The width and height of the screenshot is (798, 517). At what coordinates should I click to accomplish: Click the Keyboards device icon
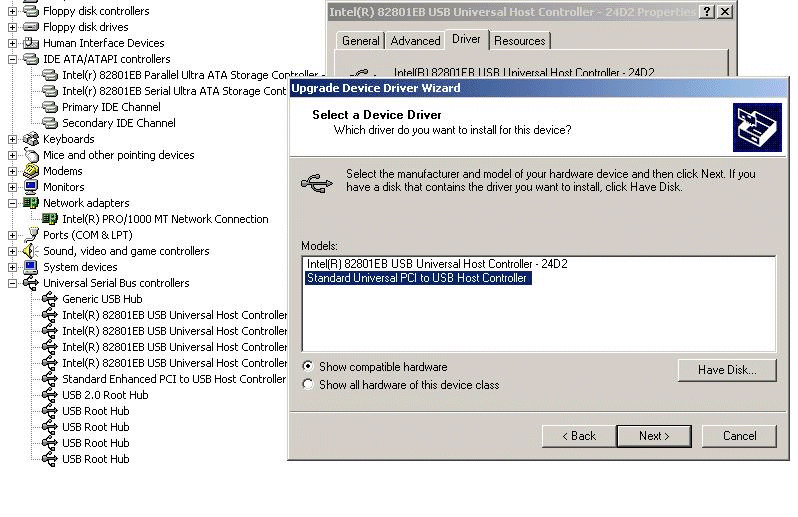coord(30,139)
